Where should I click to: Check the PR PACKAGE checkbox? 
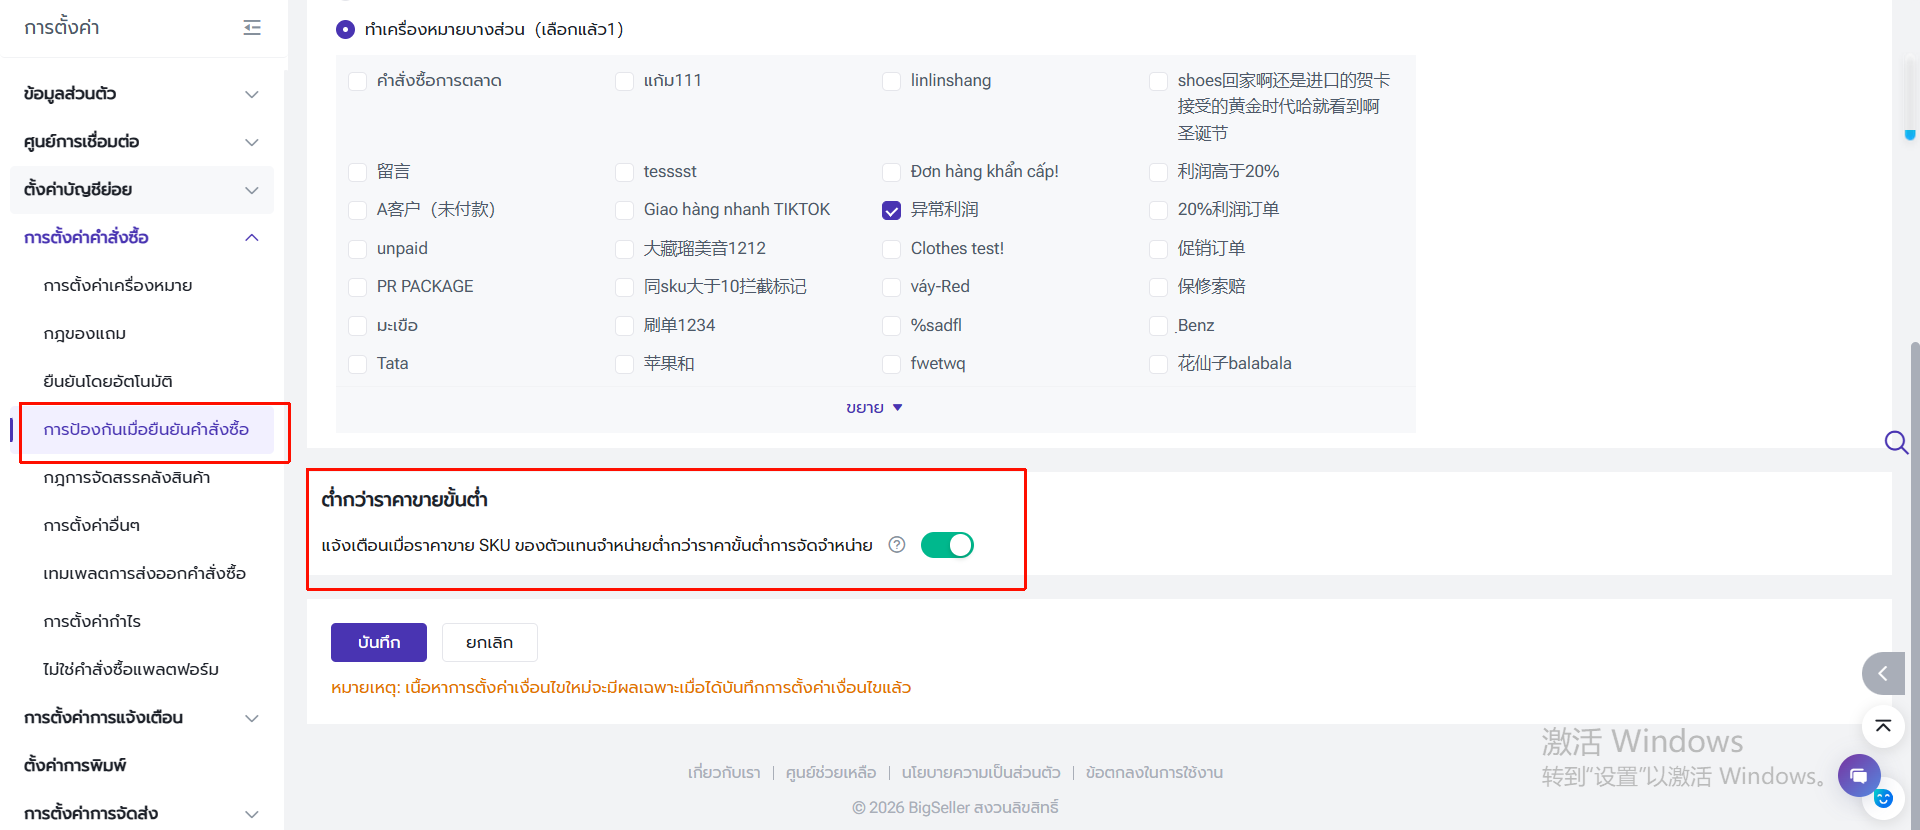[x=357, y=287]
